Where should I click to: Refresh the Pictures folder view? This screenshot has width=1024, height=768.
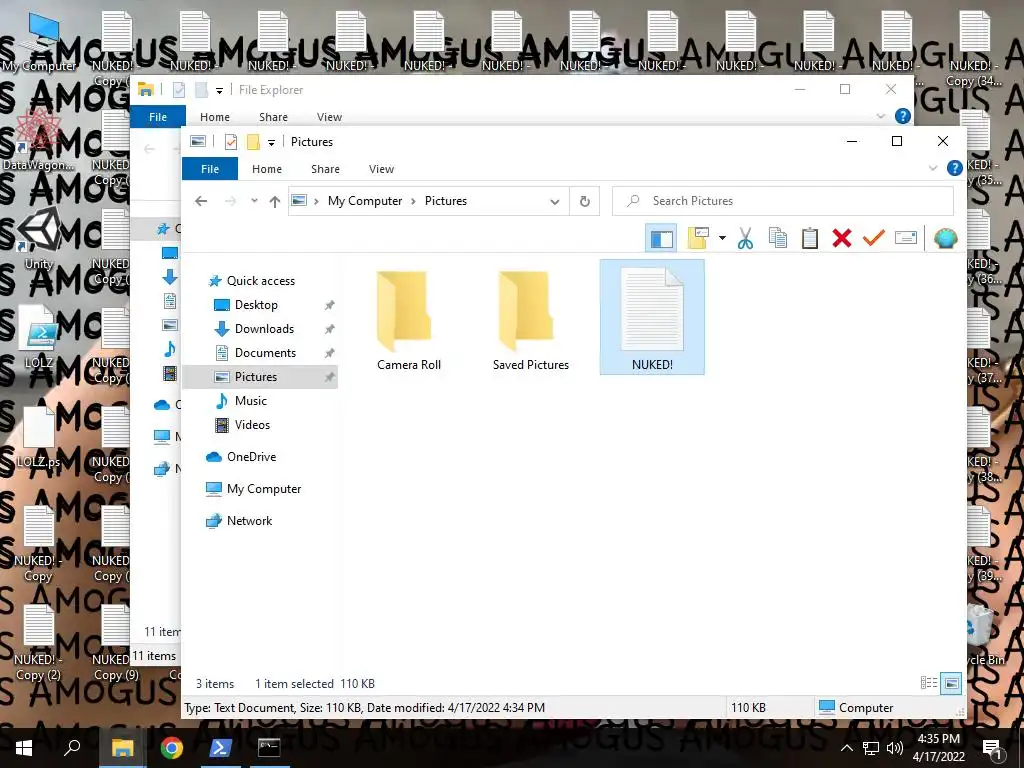[584, 201]
